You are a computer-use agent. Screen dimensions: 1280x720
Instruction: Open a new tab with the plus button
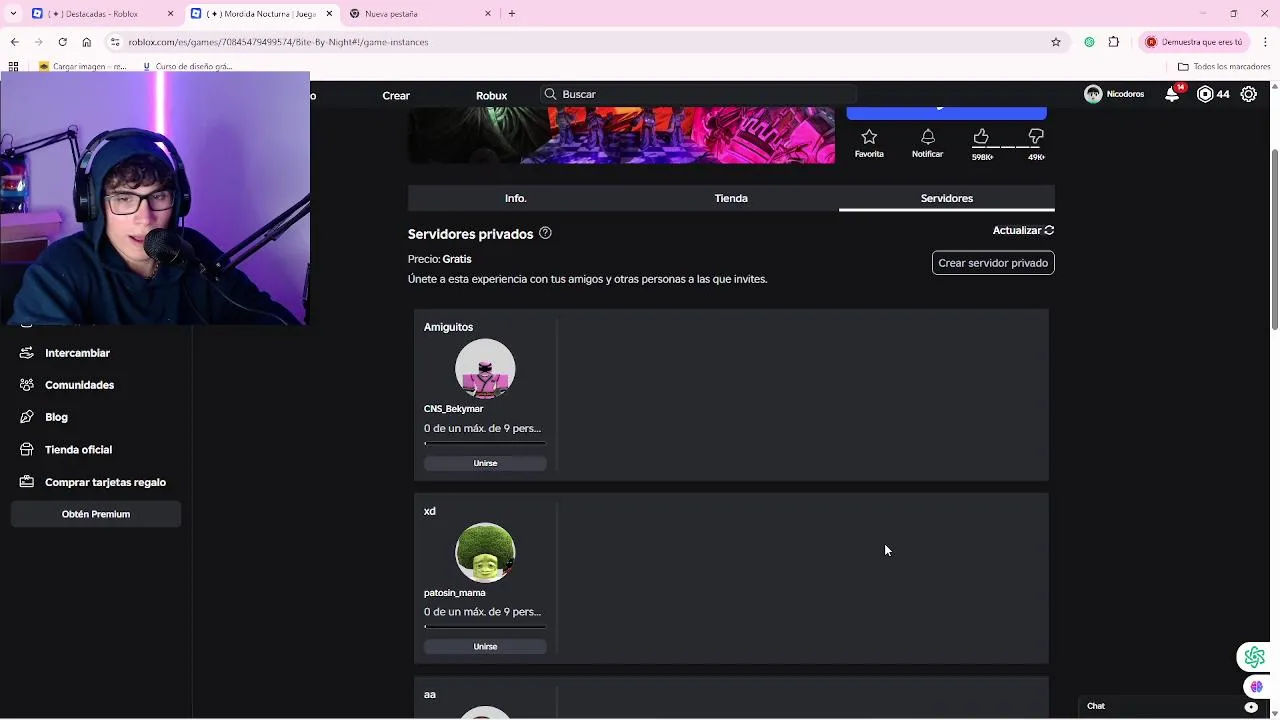[512, 14]
